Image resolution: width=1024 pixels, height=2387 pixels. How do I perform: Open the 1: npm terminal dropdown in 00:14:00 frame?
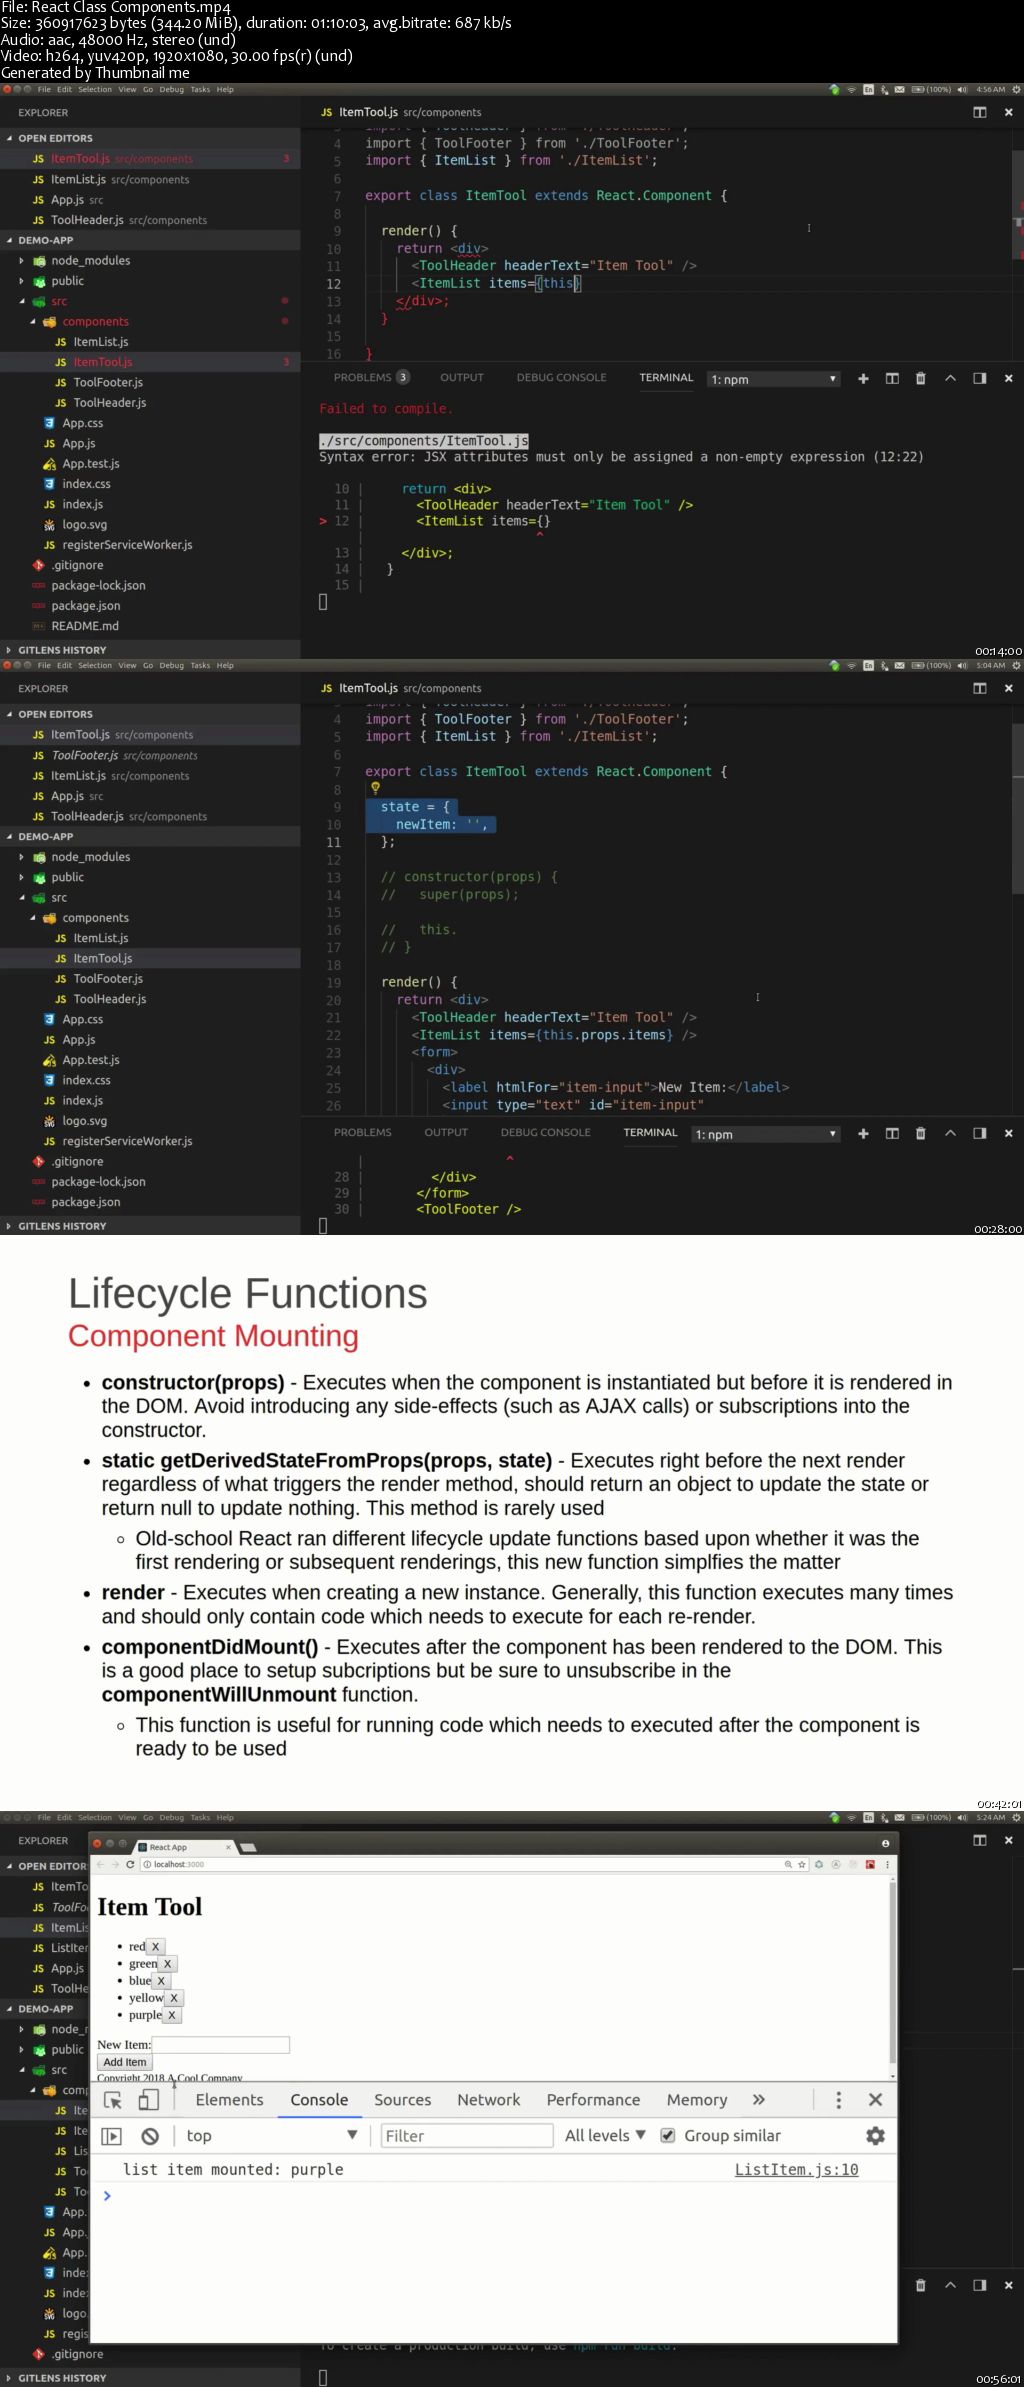(x=773, y=379)
